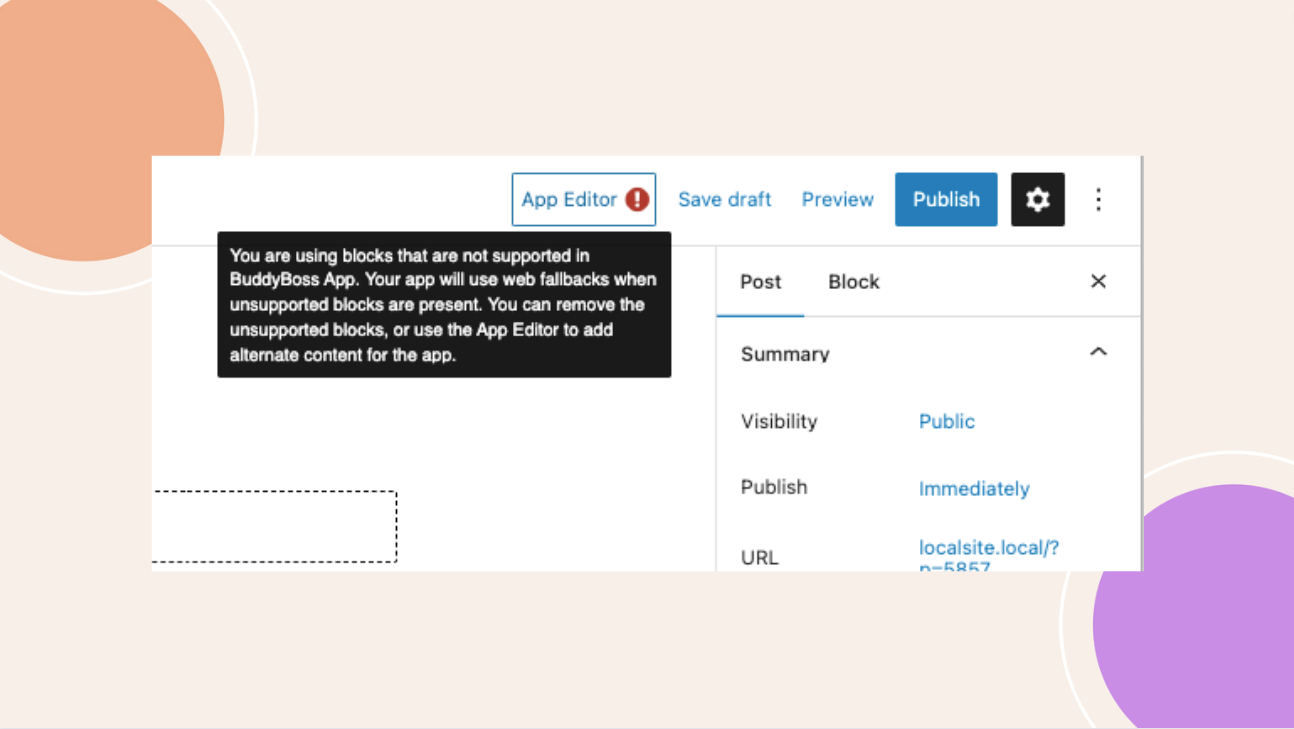Close the settings sidebar
The height and width of the screenshot is (729, 1294).
pos(1098,281)
